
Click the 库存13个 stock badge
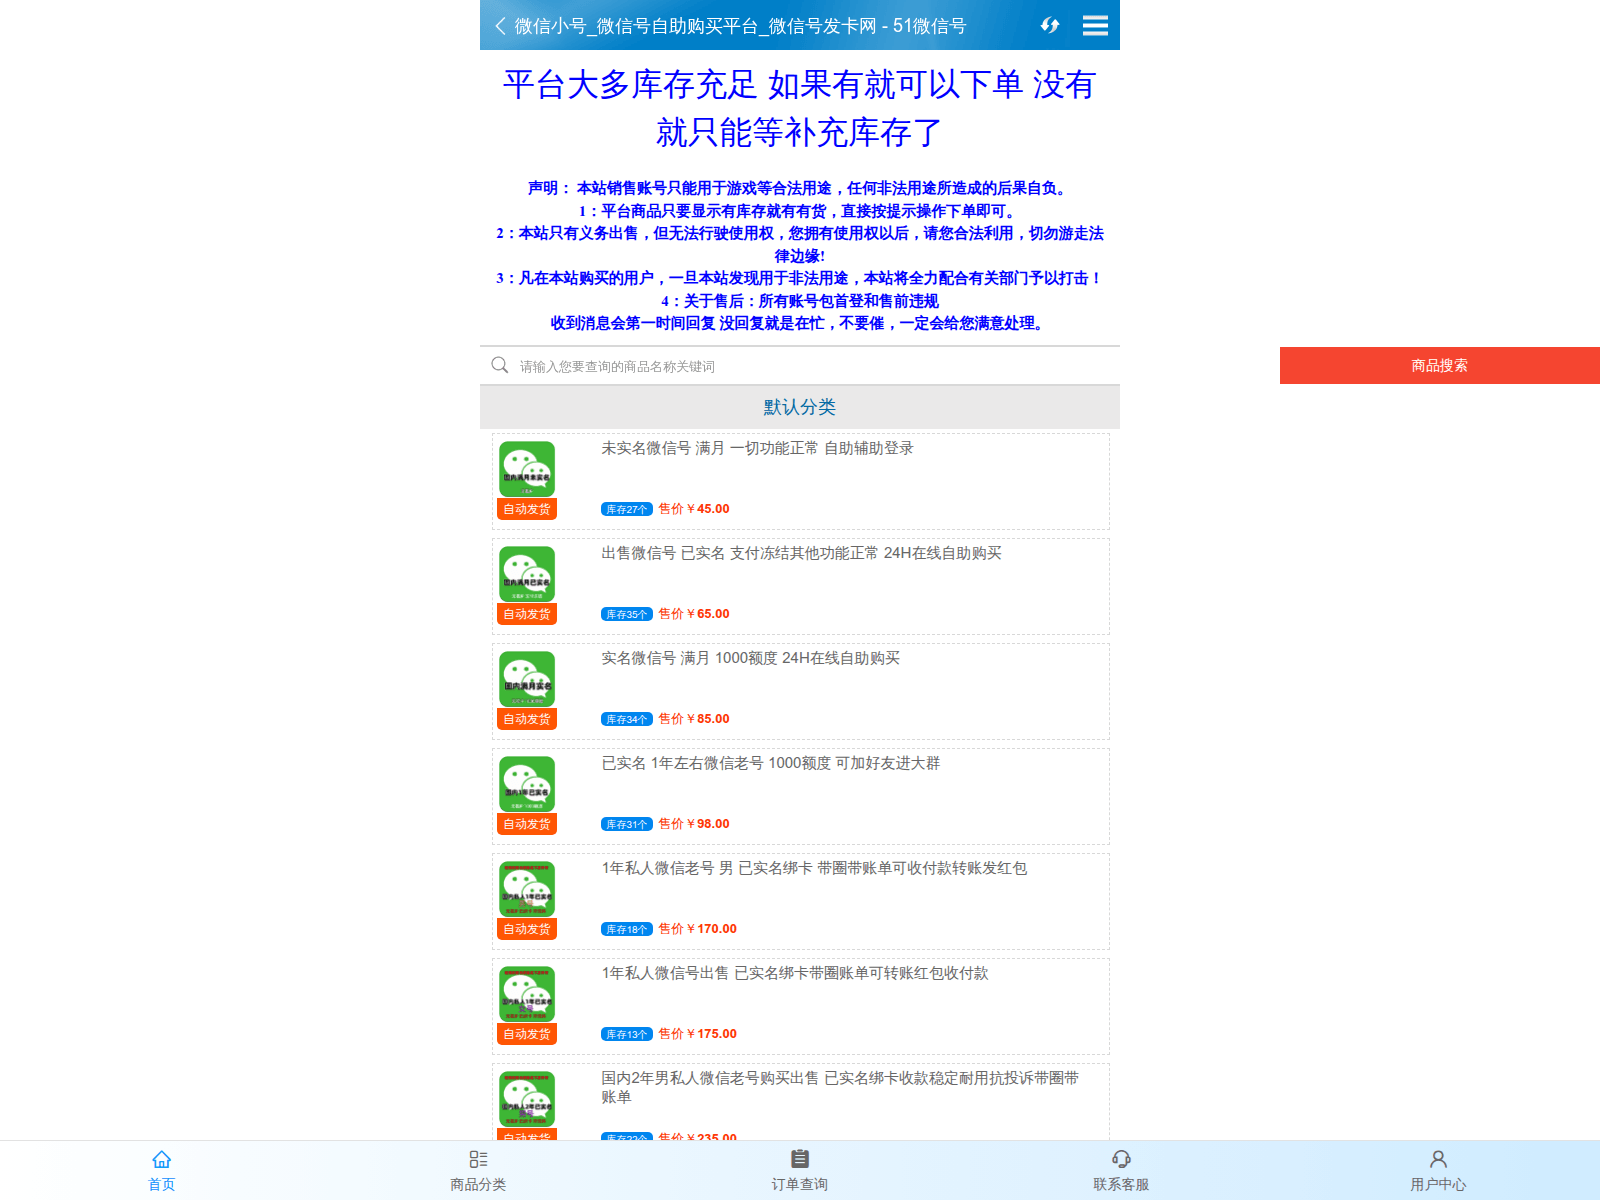[x=627, y=1034]
